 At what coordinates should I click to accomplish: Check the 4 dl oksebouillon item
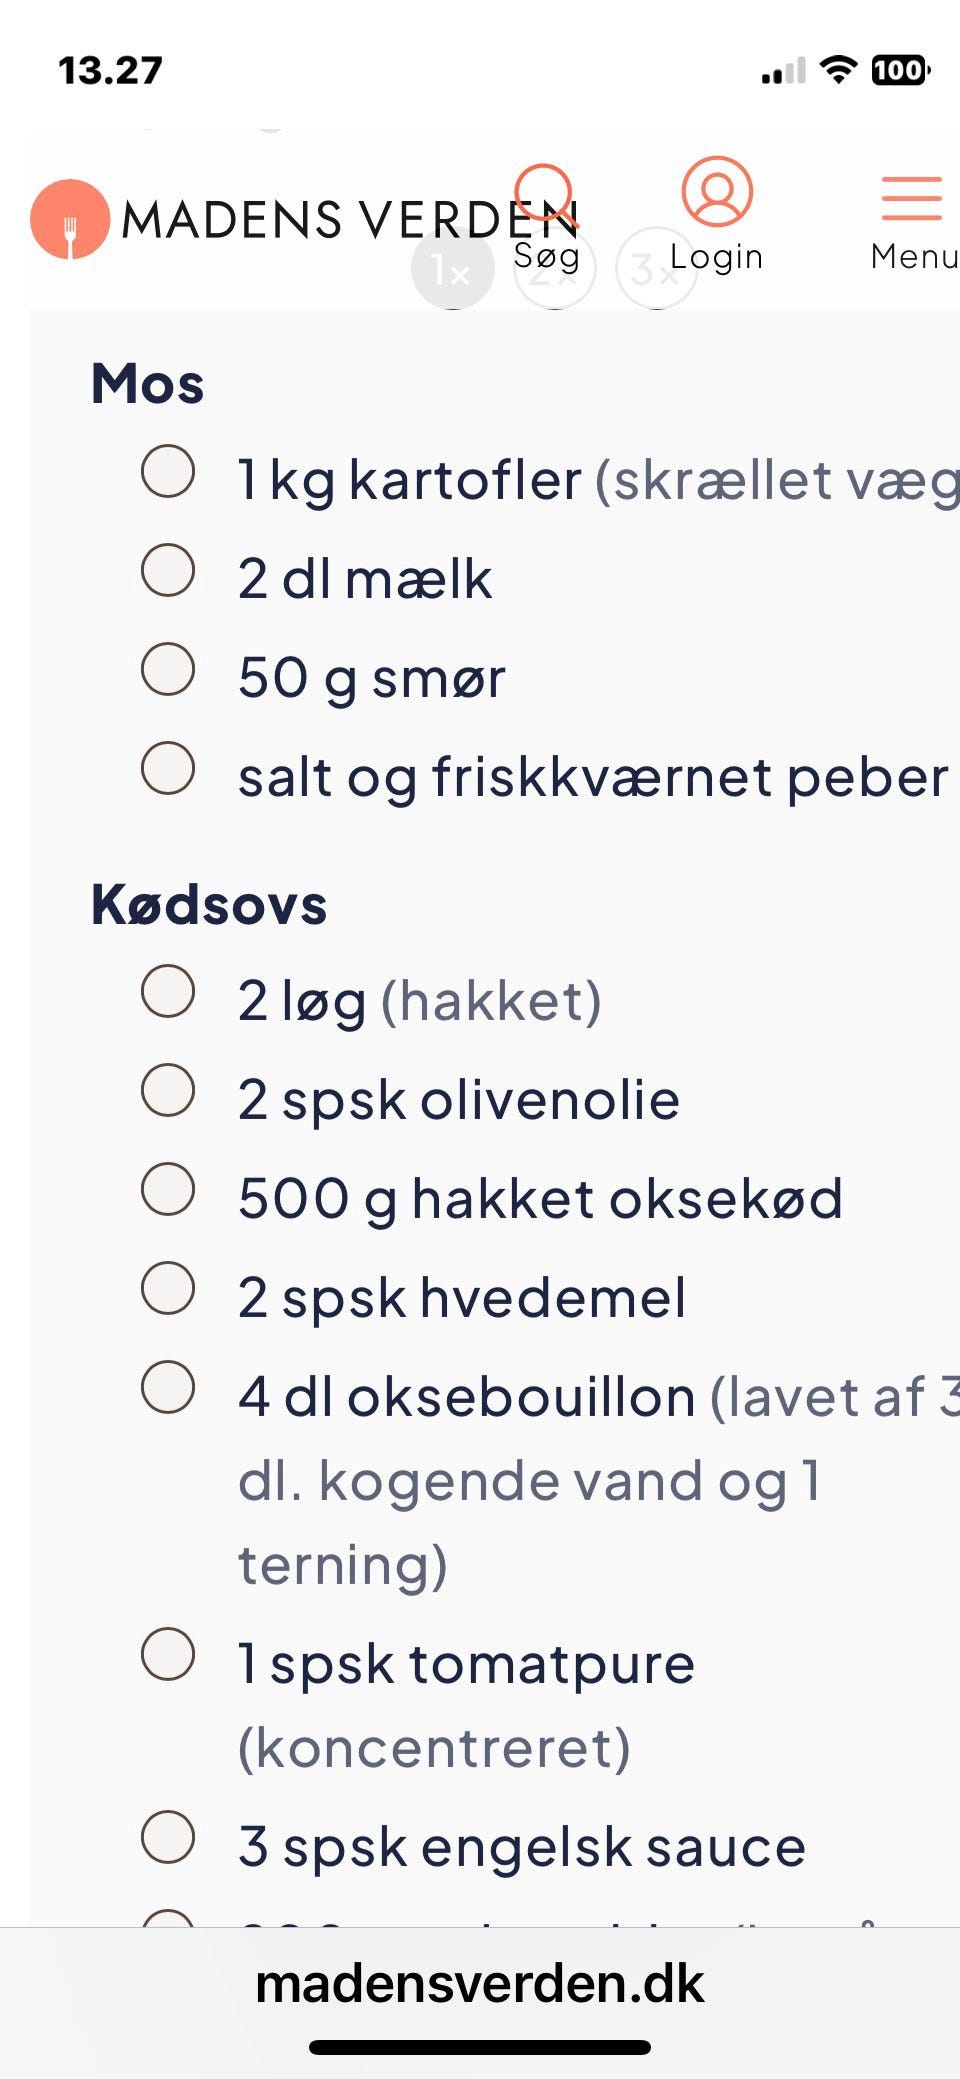[168, 1388]
